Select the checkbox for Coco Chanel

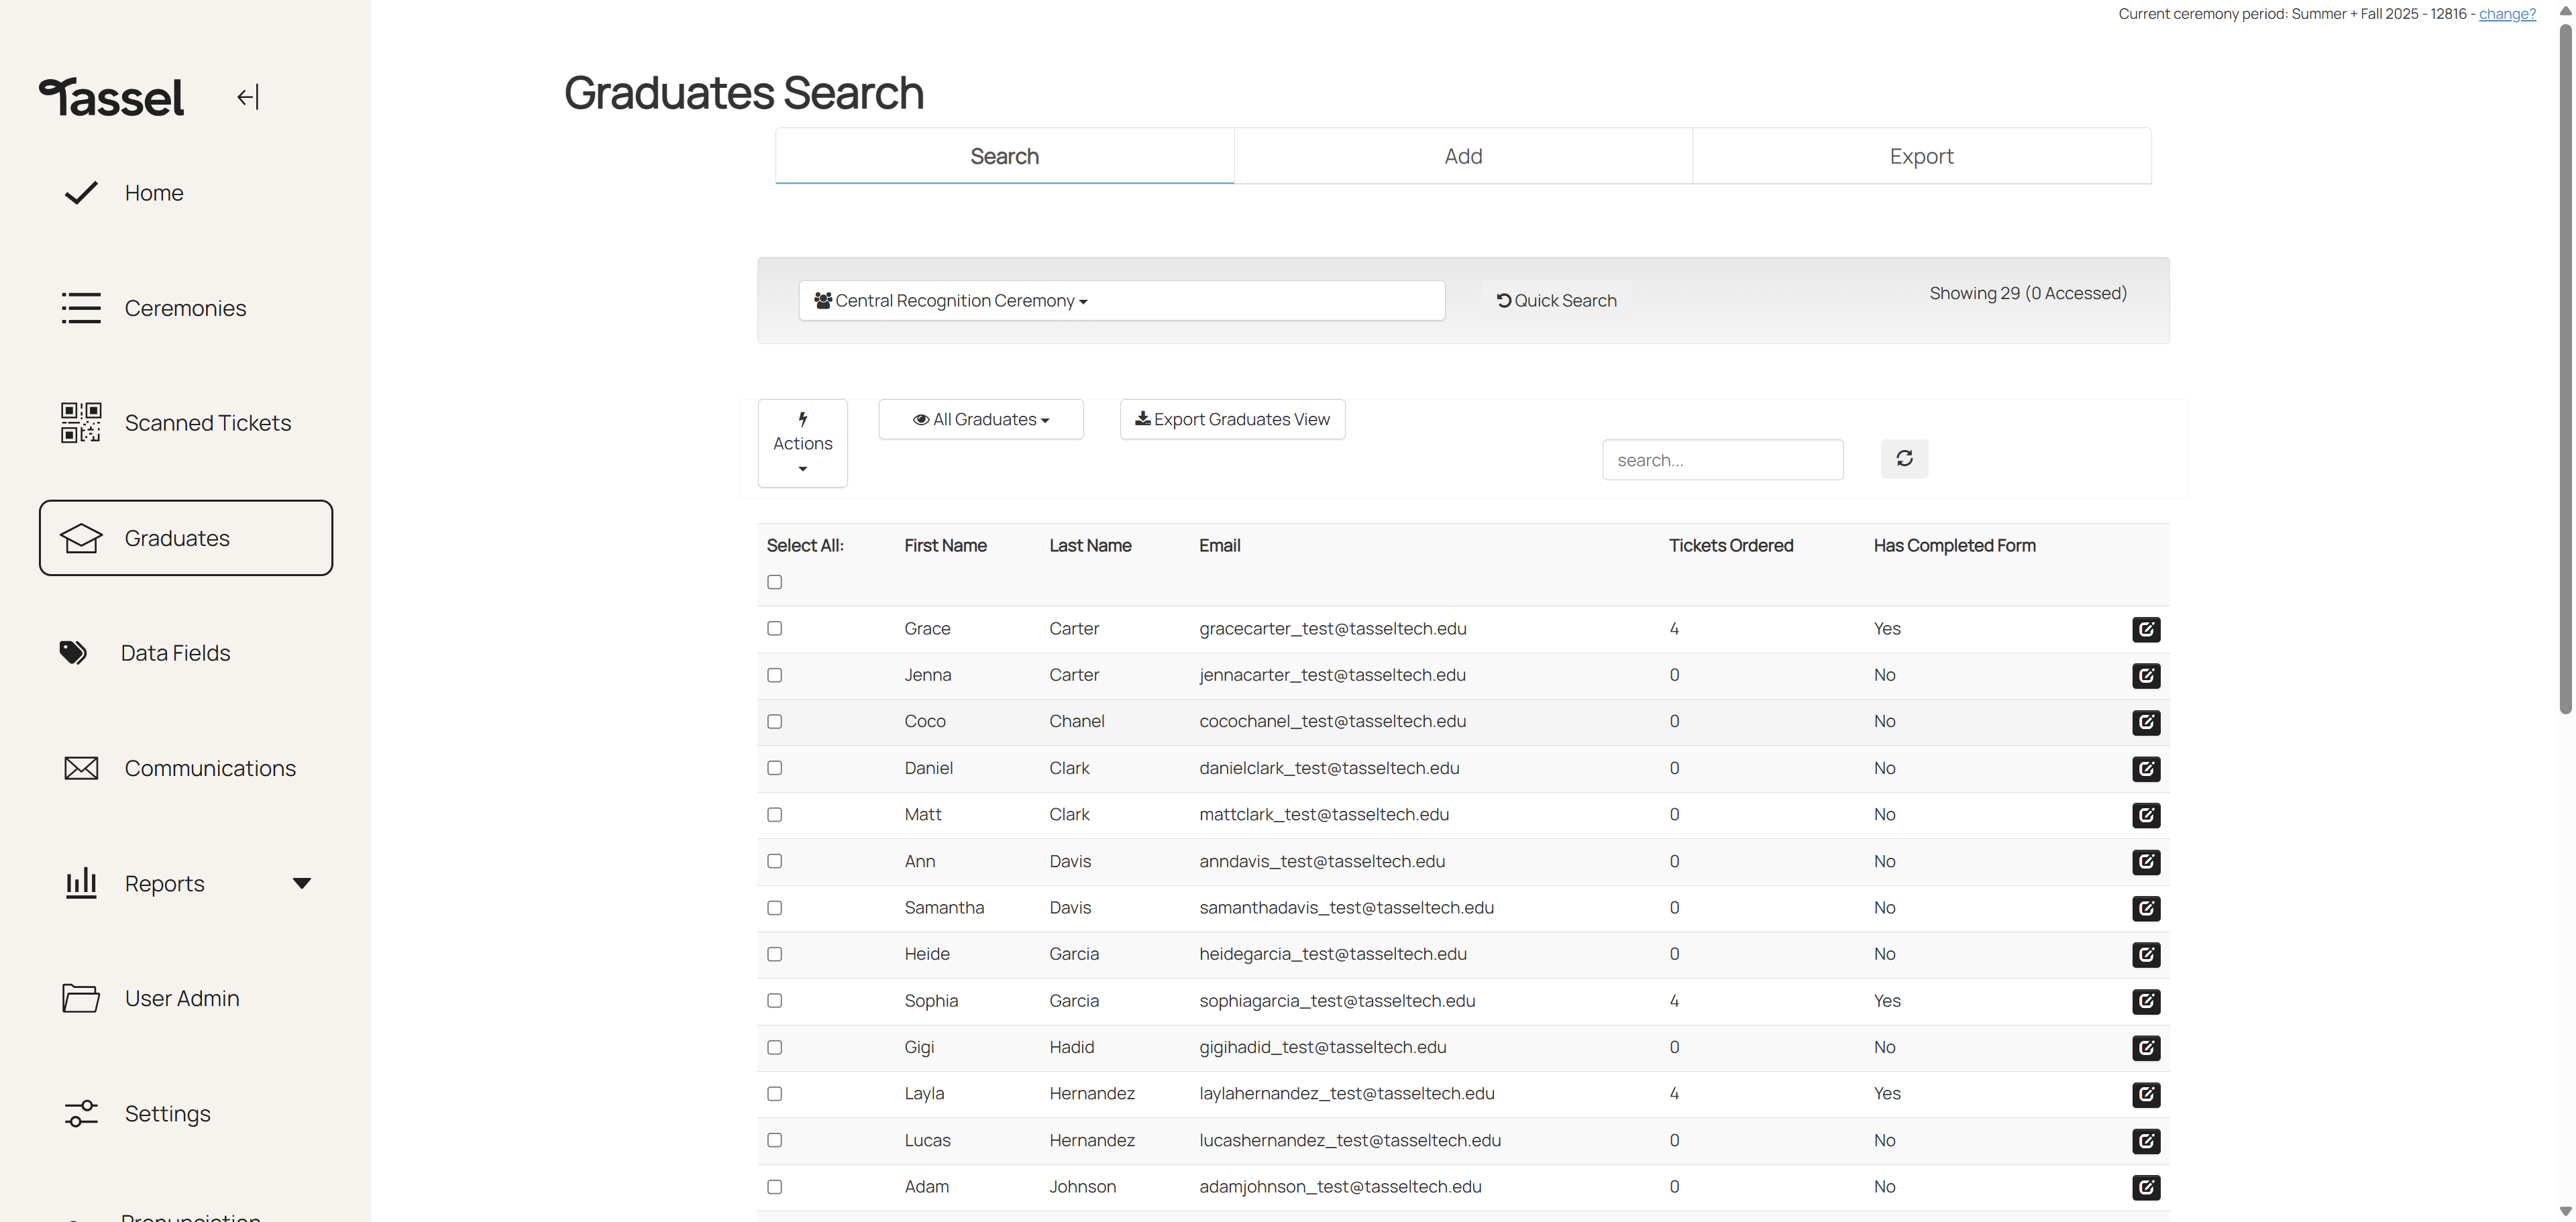click(774, 722)
